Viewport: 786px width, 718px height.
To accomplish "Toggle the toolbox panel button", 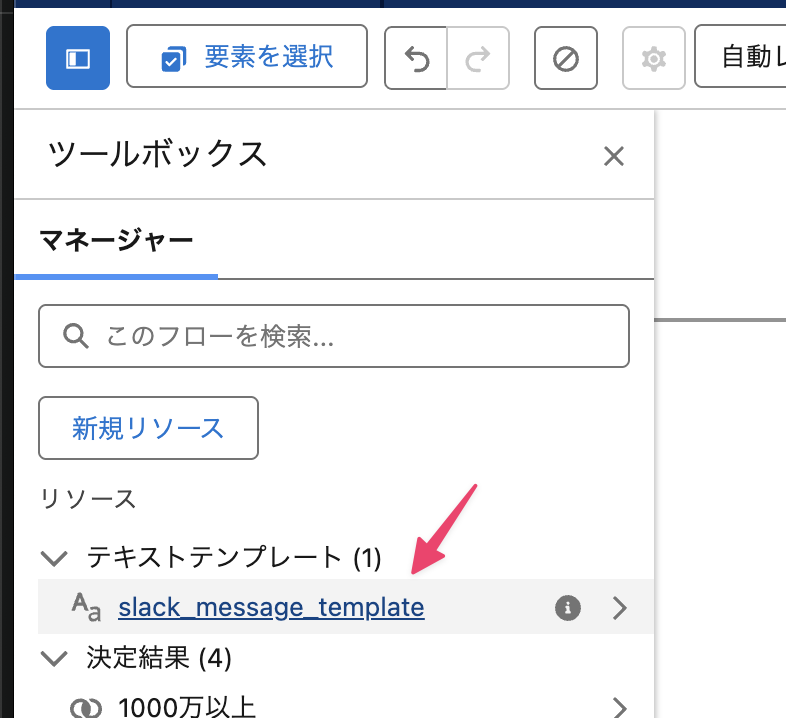I will (78, 58).
